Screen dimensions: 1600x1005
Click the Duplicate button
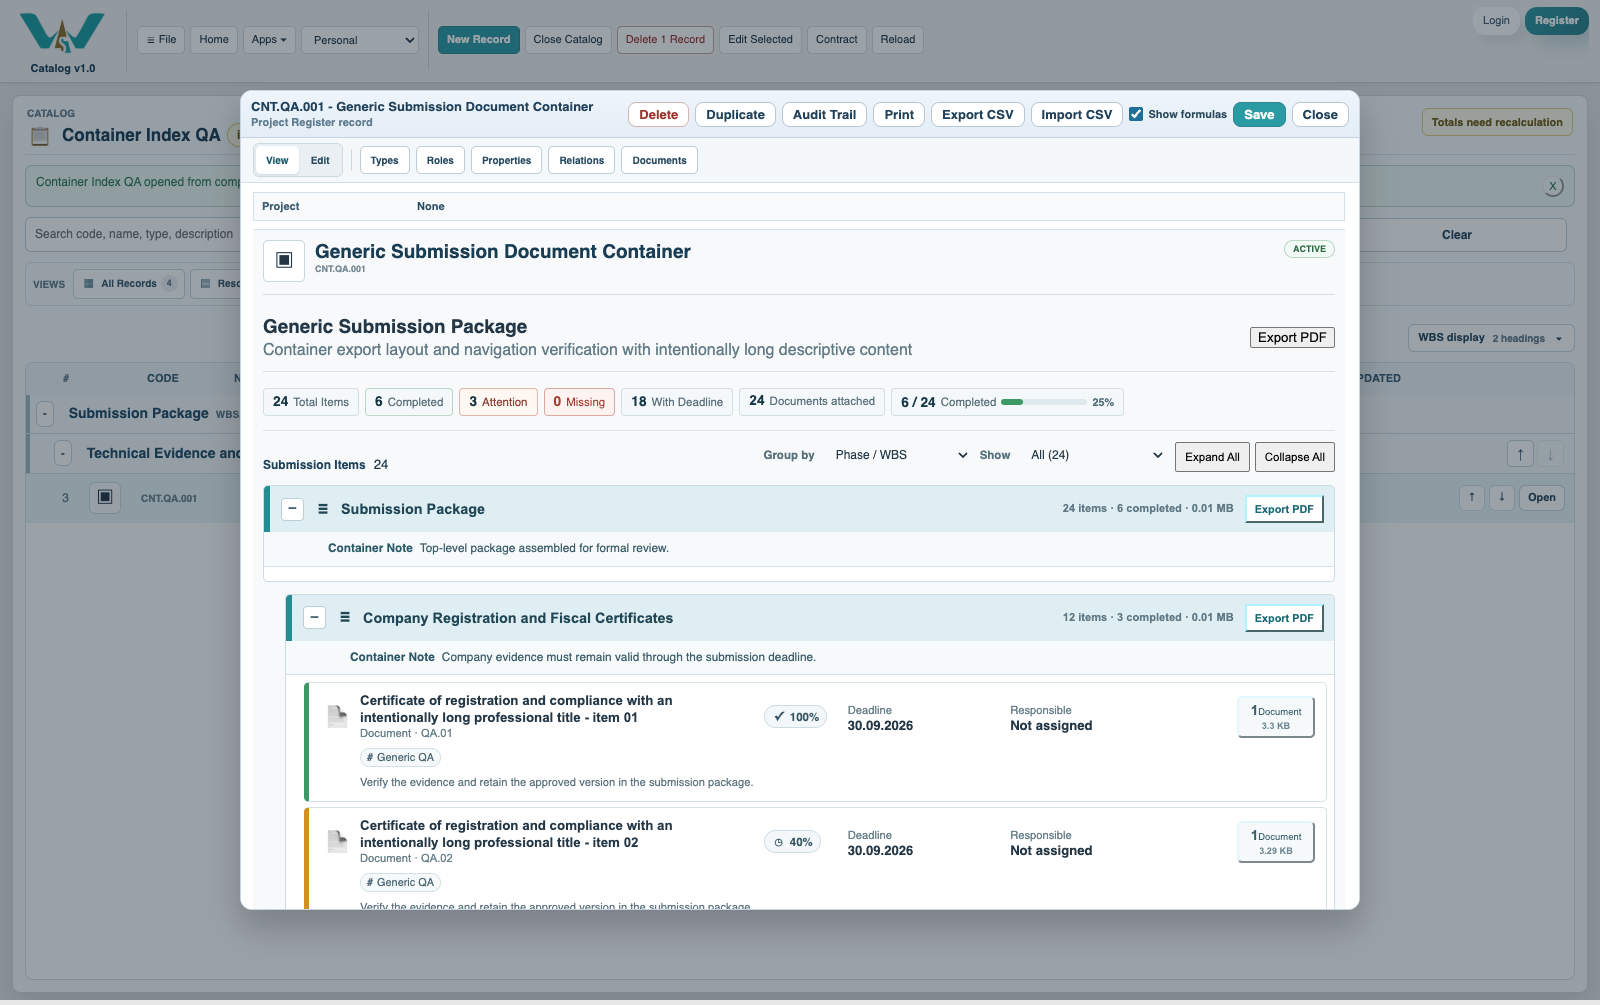(735, 114)
